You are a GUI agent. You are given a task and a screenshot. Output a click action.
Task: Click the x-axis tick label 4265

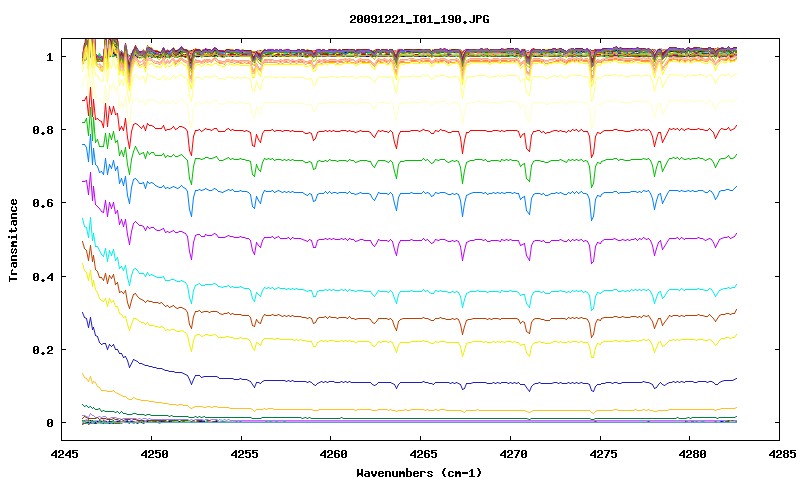421,454
